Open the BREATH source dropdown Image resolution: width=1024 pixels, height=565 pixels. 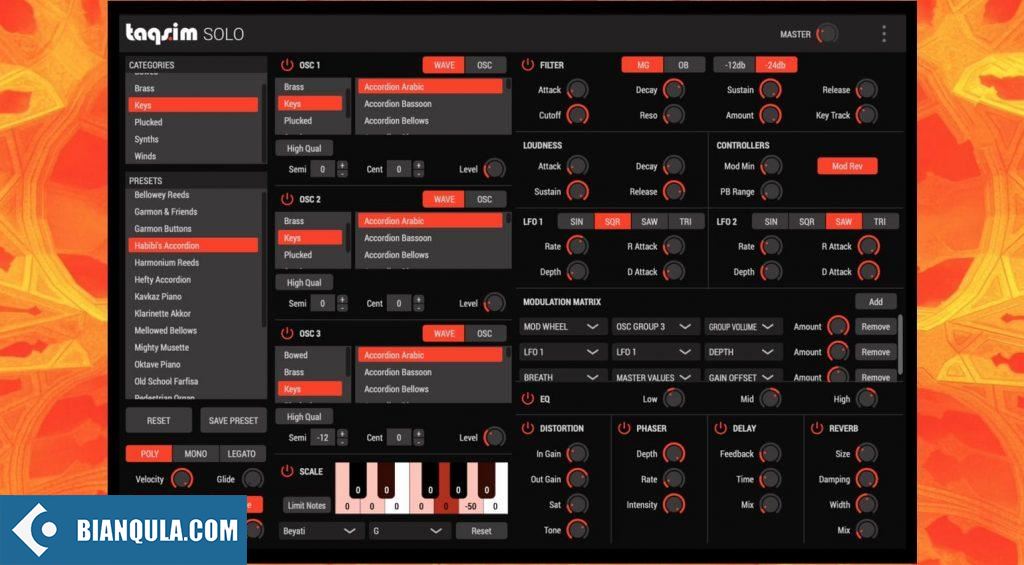pyautogui.click(x=561, y=377)
